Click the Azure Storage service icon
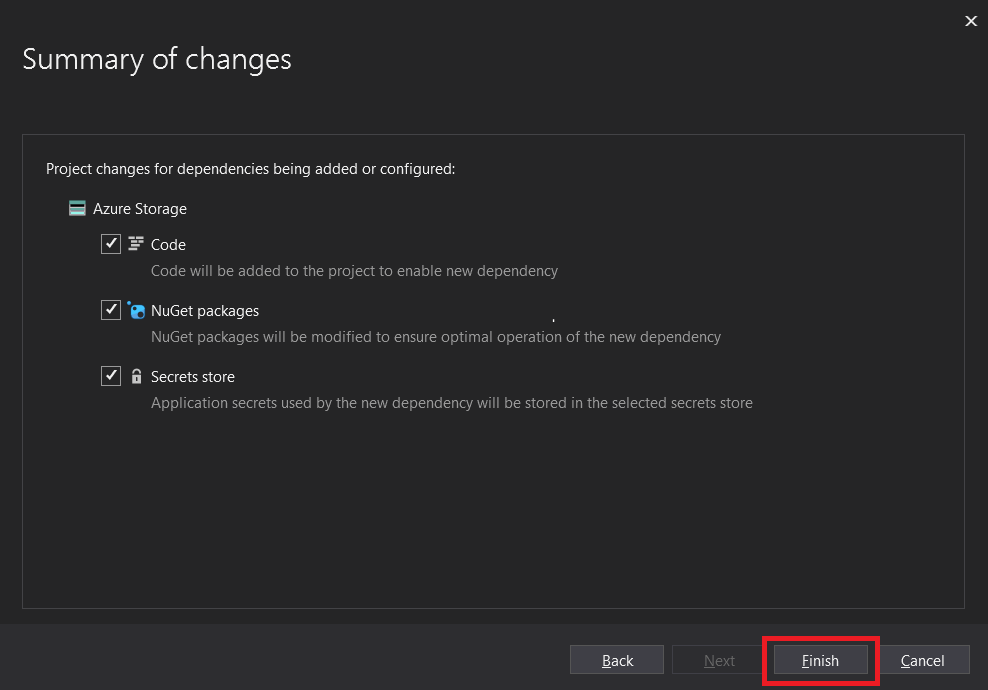 click(x=77, y=209)
